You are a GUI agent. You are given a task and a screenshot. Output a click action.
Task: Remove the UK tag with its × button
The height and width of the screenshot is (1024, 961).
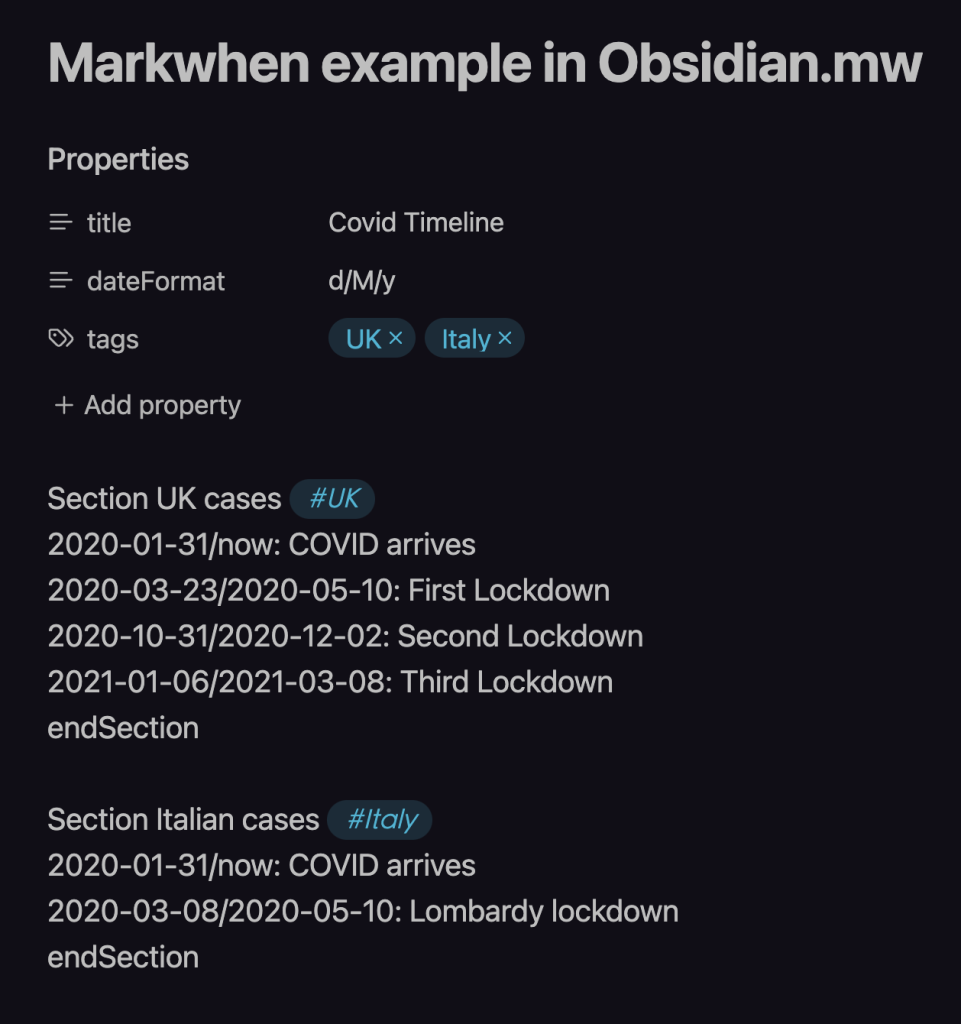click(x=396, y=338)
